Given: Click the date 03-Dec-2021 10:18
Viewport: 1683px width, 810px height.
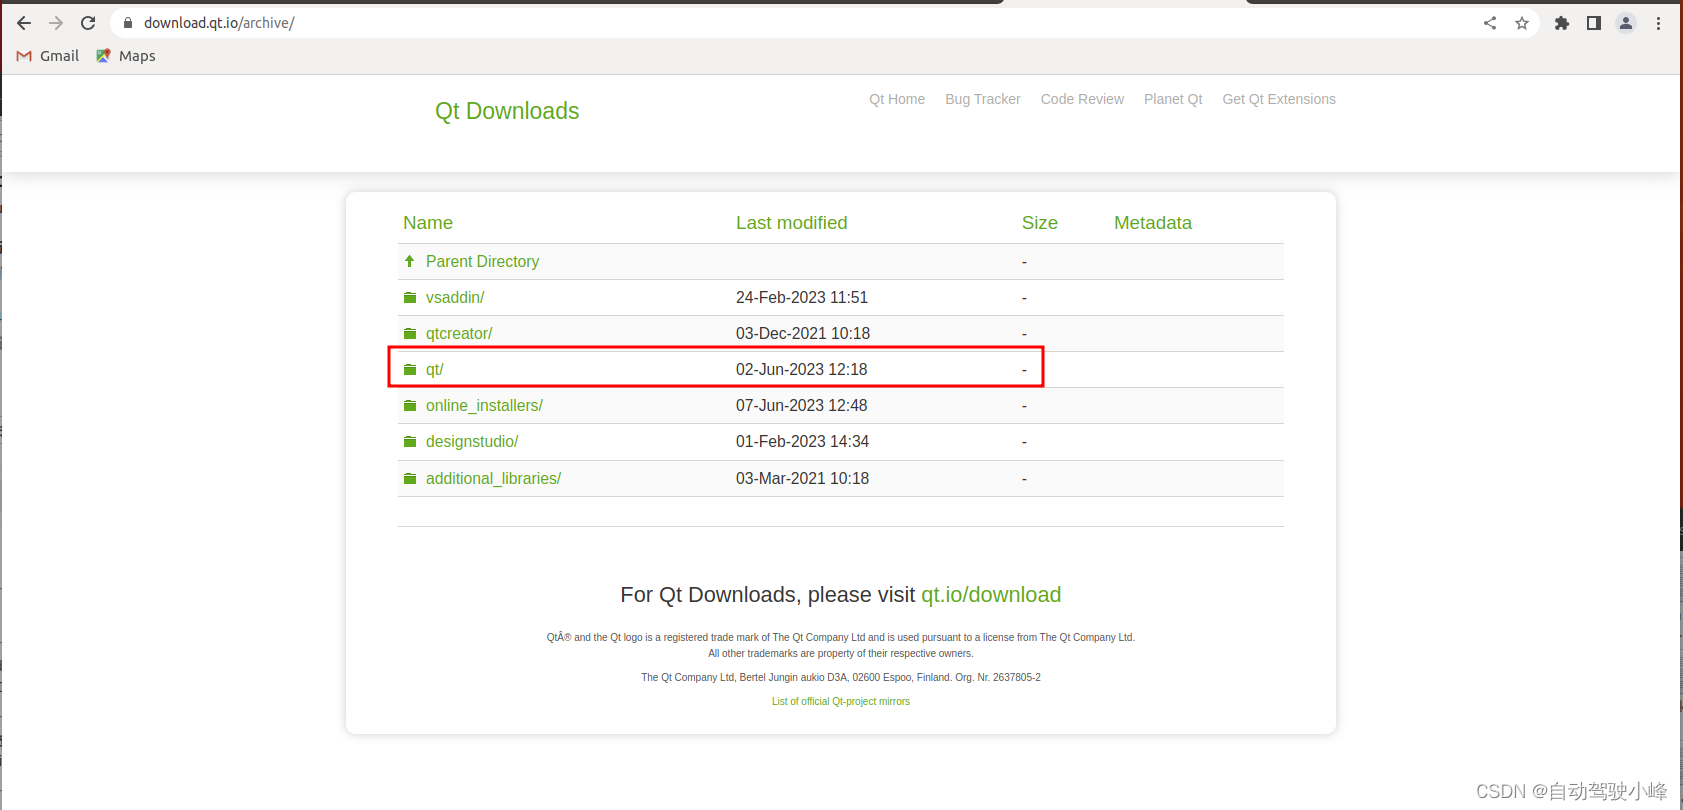Looking at the screenshot, I should pyautogui.click(x=803, y=333).
